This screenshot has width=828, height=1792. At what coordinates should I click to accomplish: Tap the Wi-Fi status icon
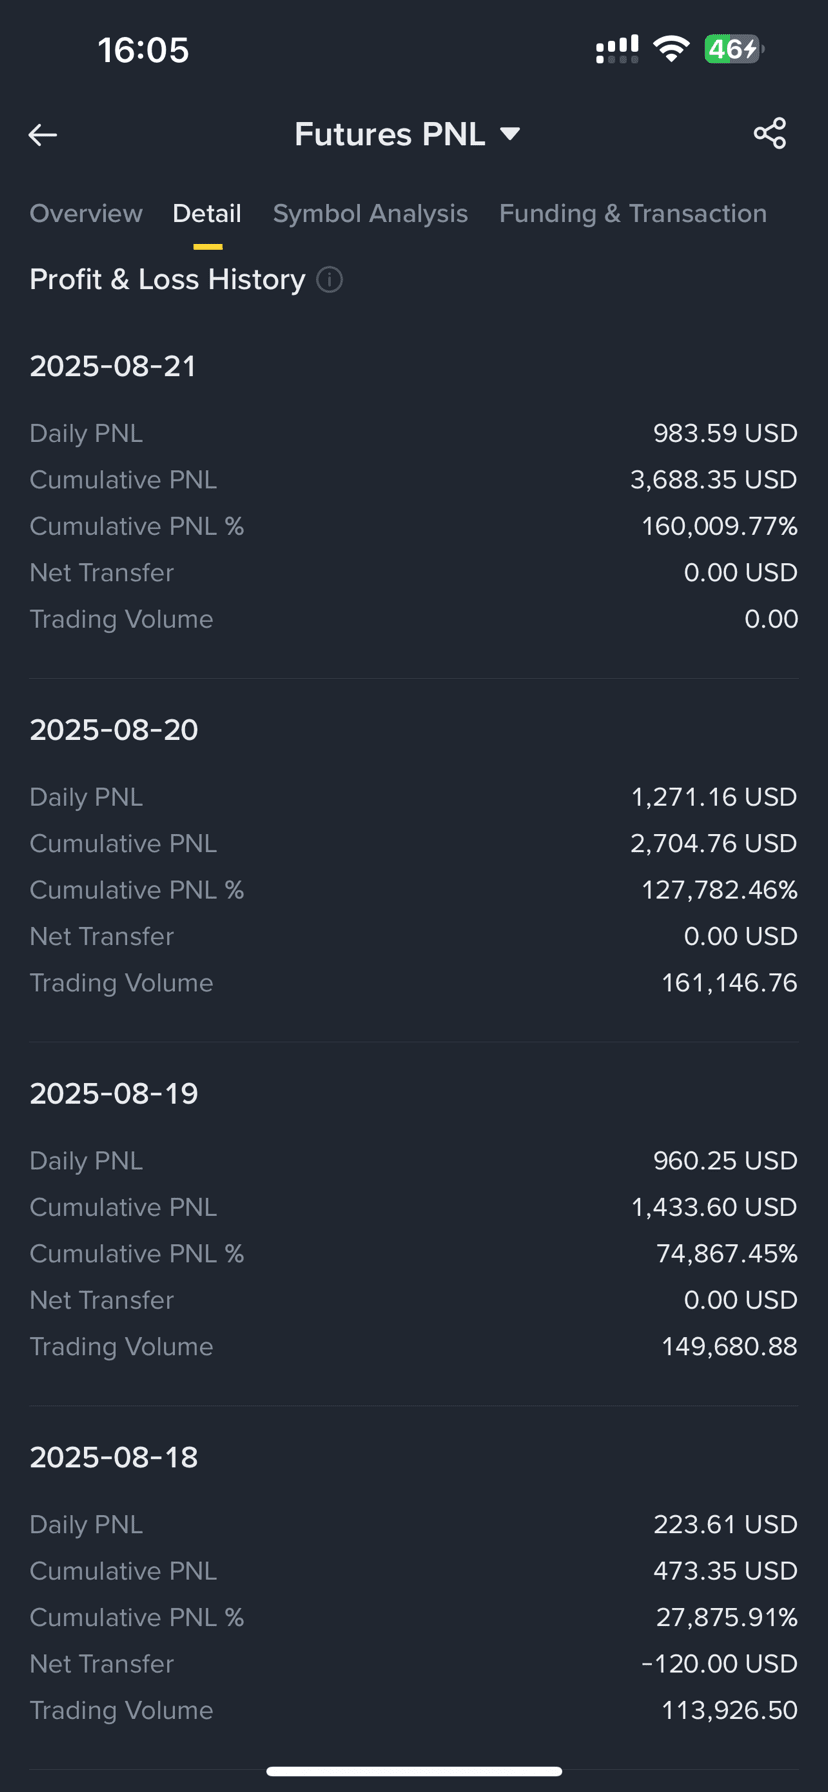coord(671,49)
